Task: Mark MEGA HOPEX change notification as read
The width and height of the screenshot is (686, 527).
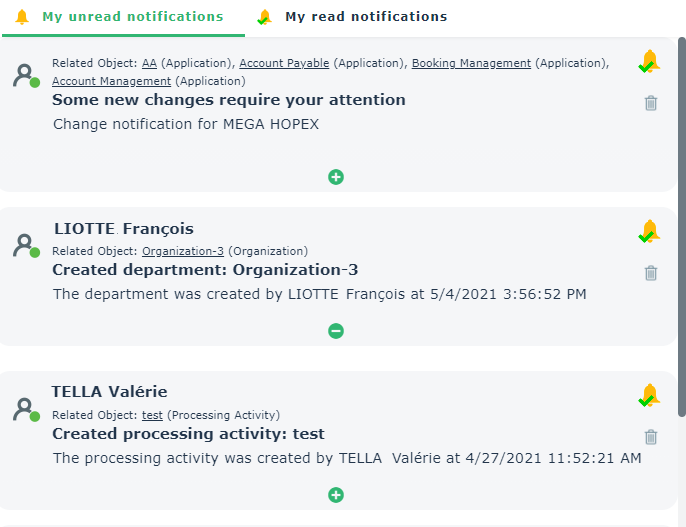Action: 650,62
